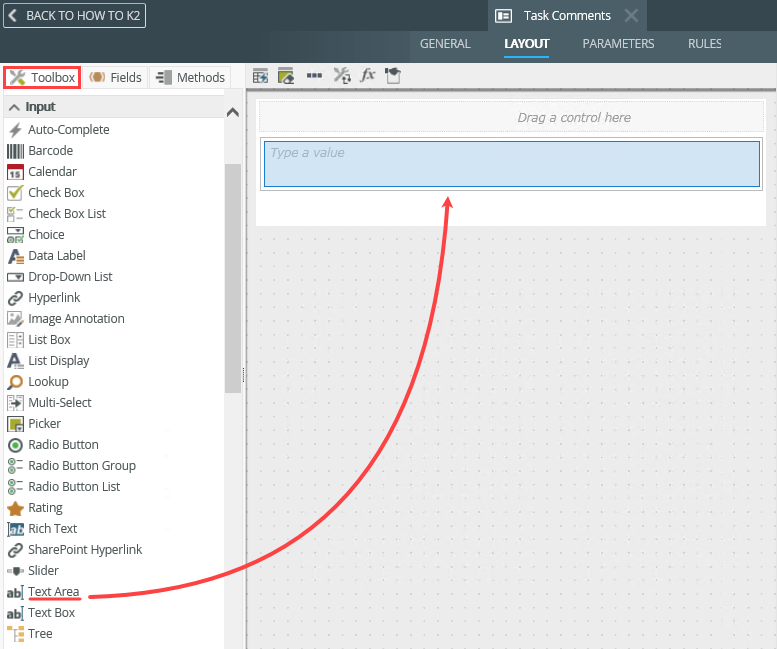Open the Methods tab

coord(190,78)
